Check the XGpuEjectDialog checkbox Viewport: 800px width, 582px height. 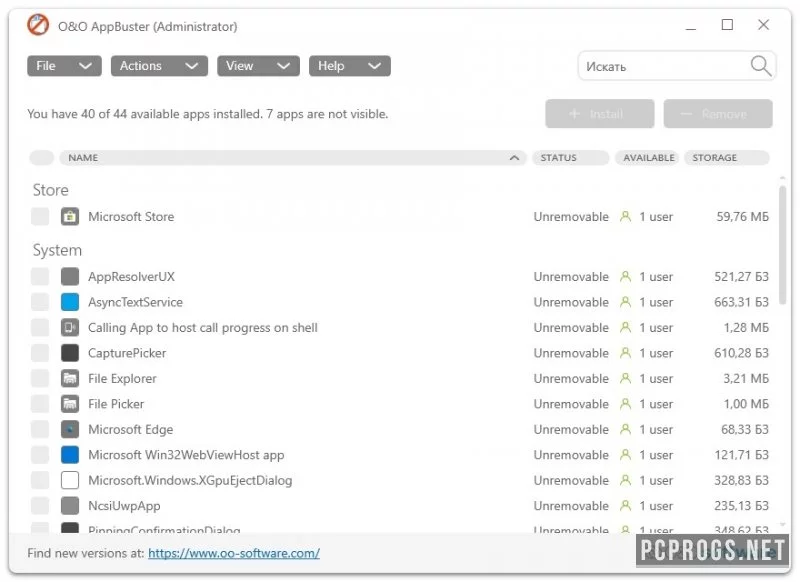pyautogui.click(x=40, y=480)
